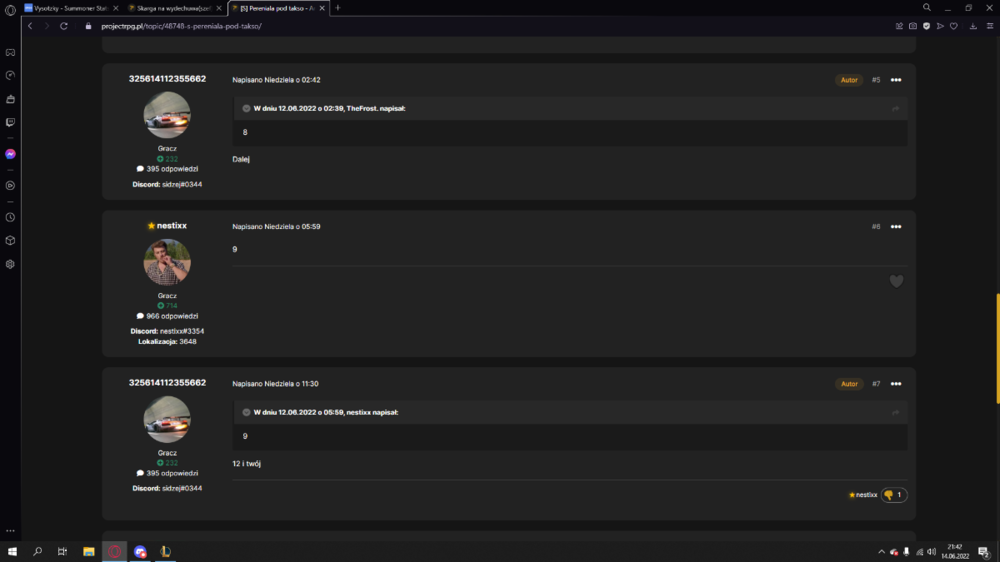Reload the page with the refresh icon
Viewport: 1000px width, 562px height.
64,26
